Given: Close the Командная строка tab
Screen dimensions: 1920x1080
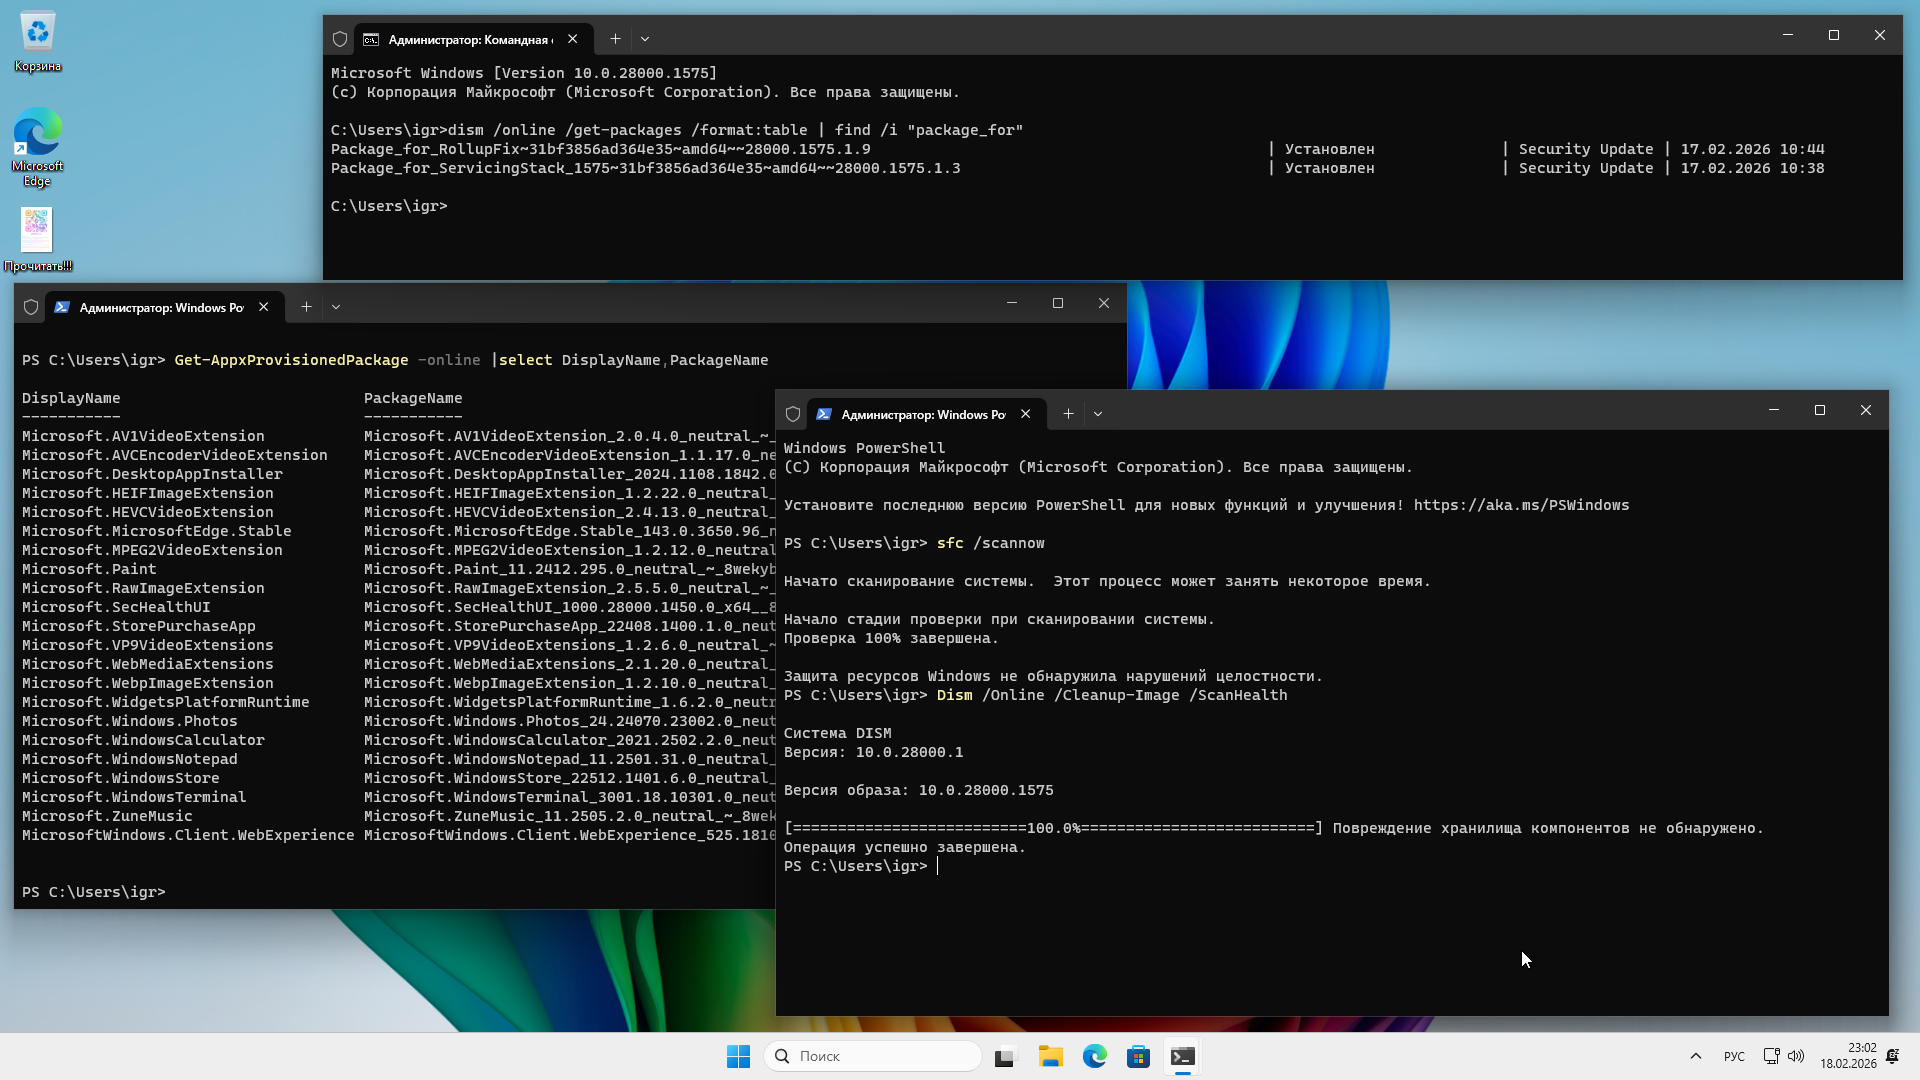Looking at the screenshot, I should pyautogui.click(x=572, y=39).
